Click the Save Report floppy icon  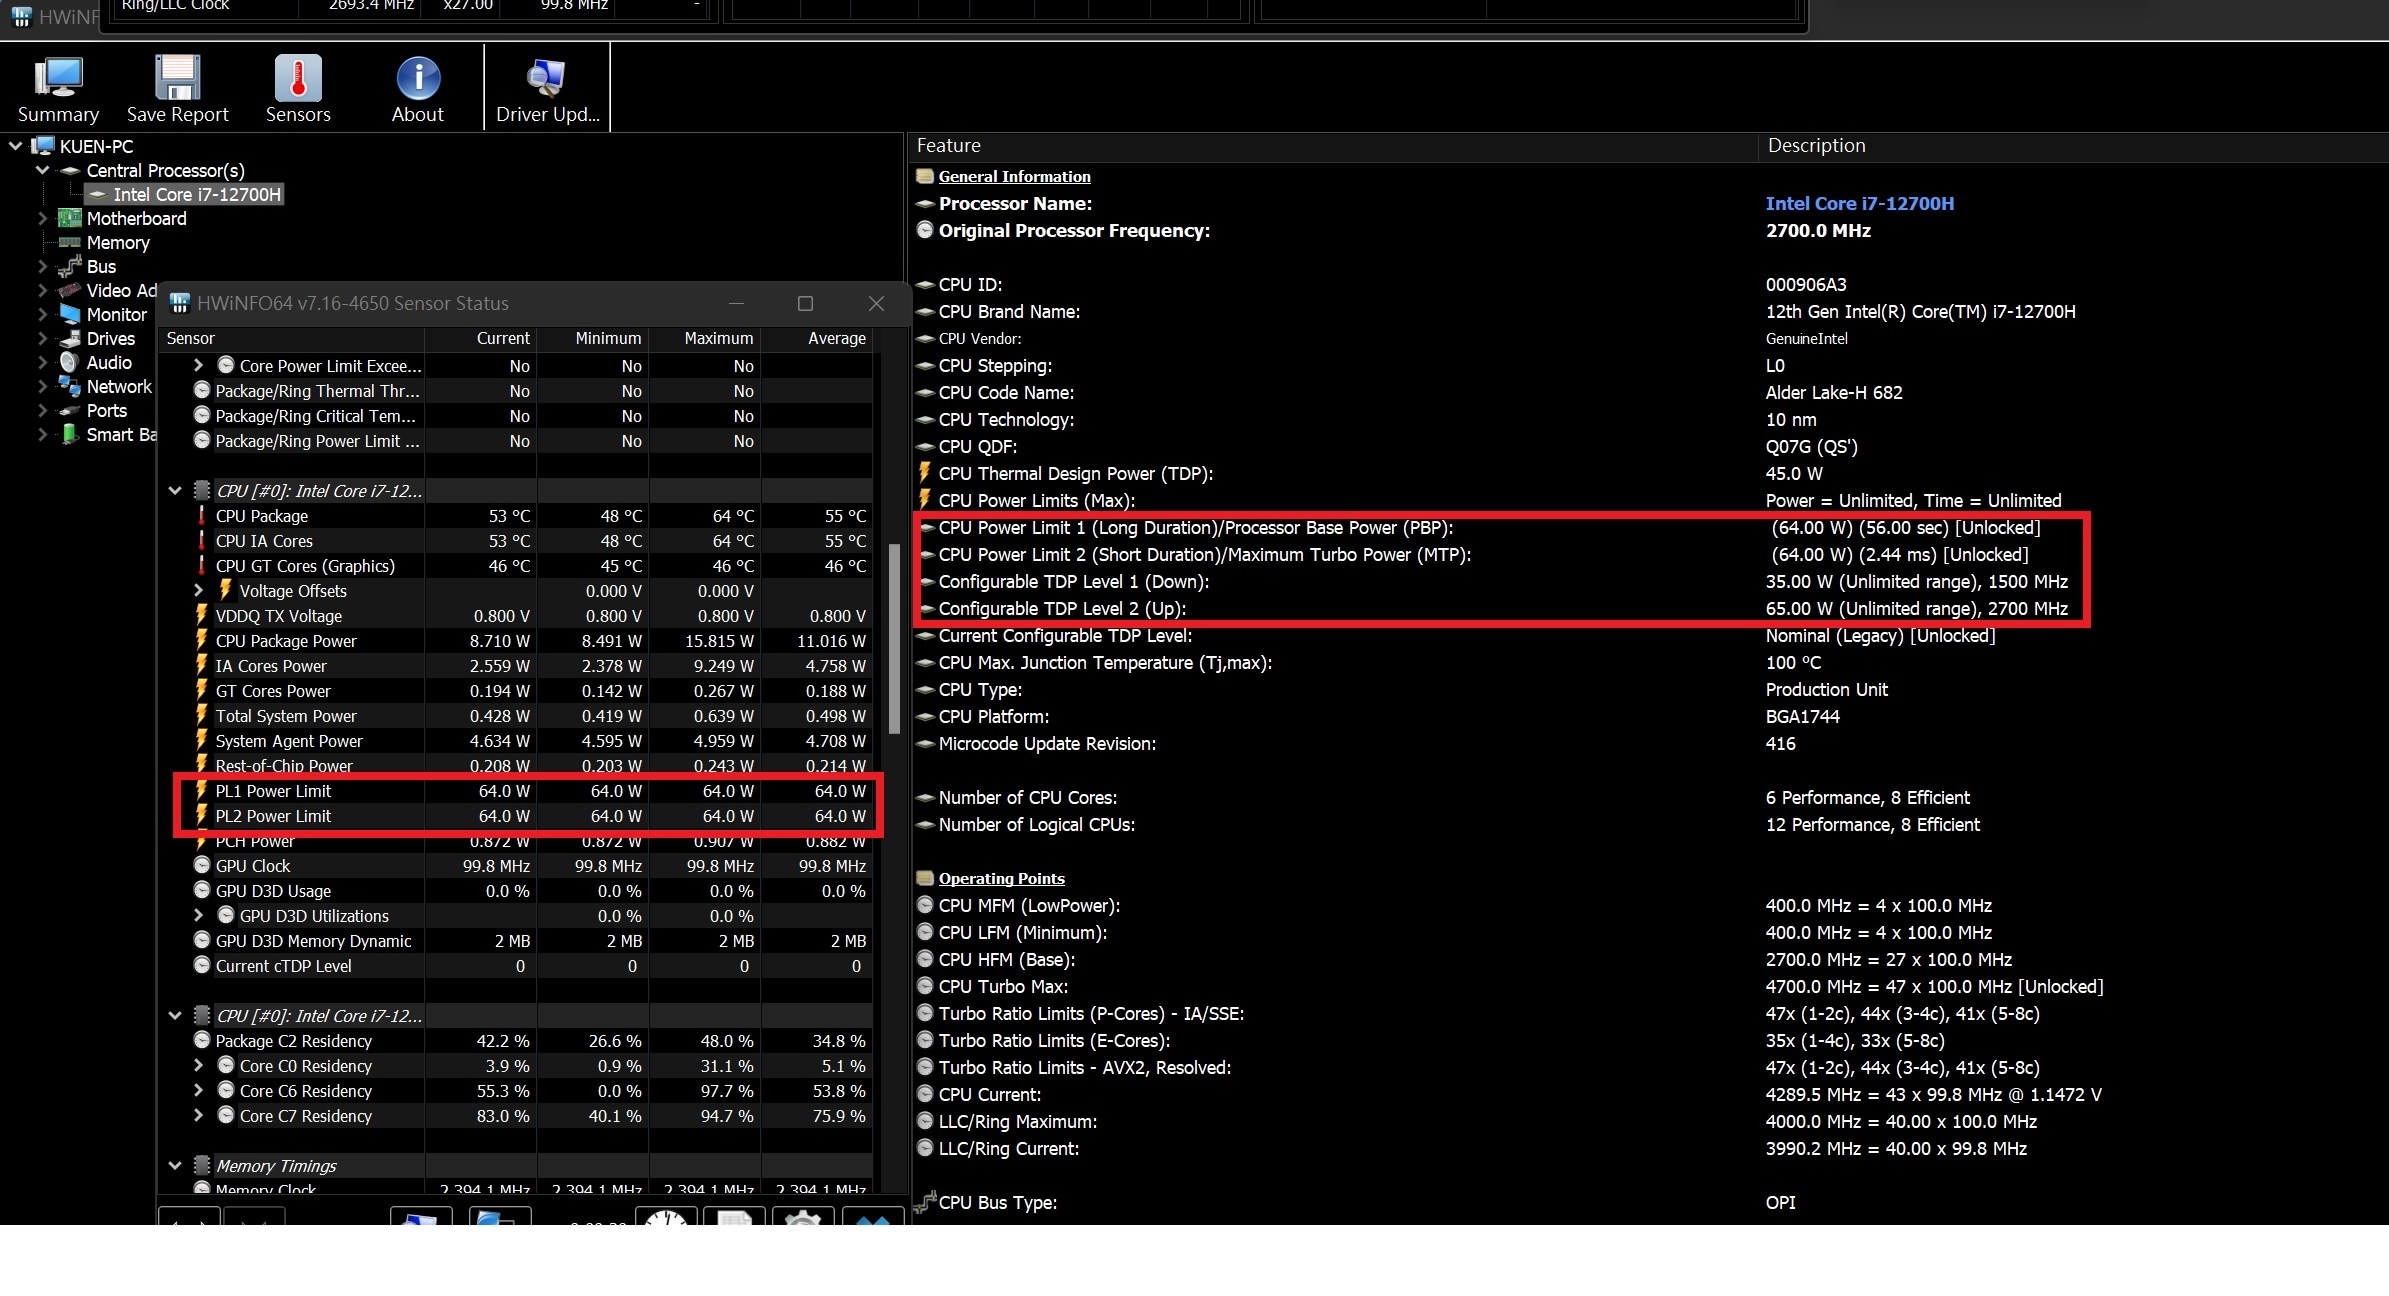178,77
